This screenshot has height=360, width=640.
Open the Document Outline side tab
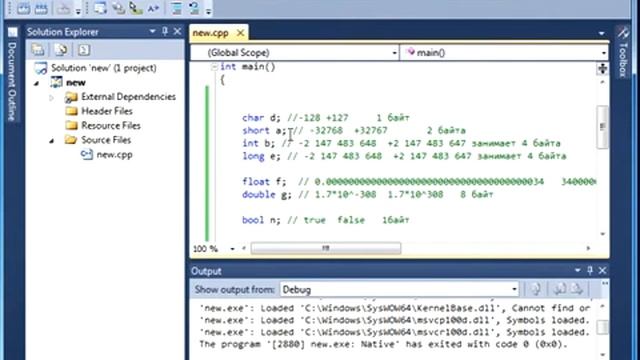point(12,74)
